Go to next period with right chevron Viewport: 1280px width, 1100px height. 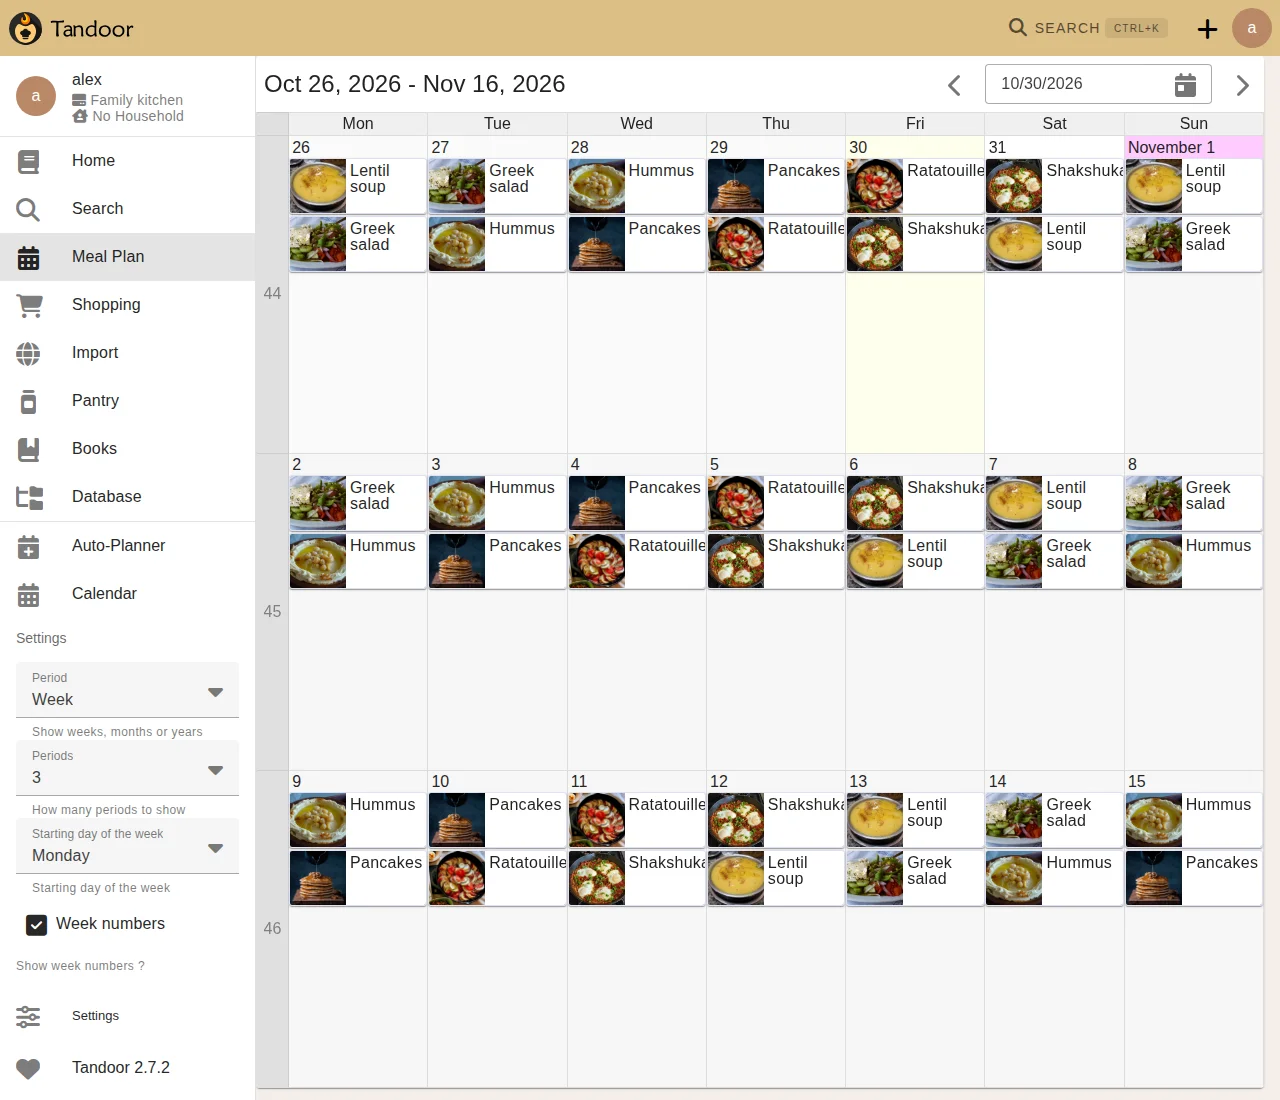coord(1242,85)
